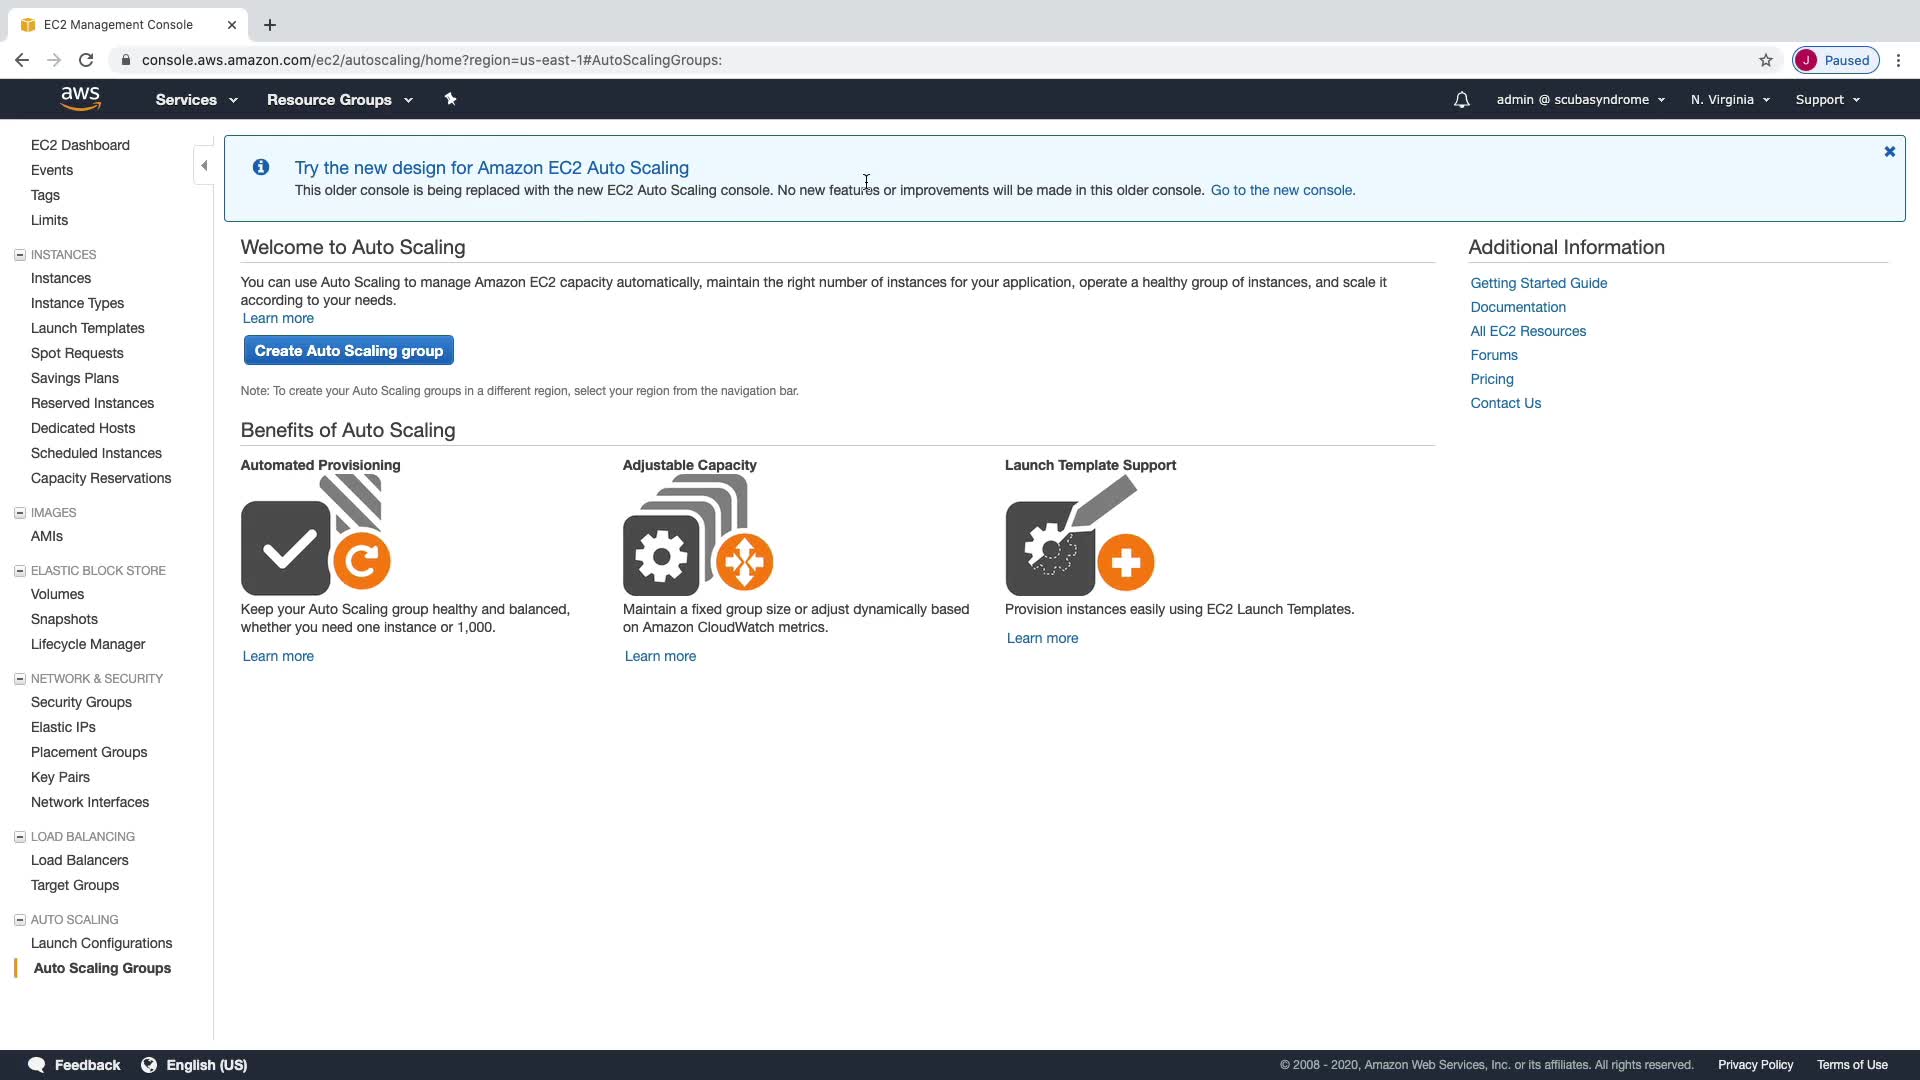The height and width of the screenshot is (1080, 1920).
Task: Open Load Balancers from the sidebar
Action: click(x=79, y=860)
